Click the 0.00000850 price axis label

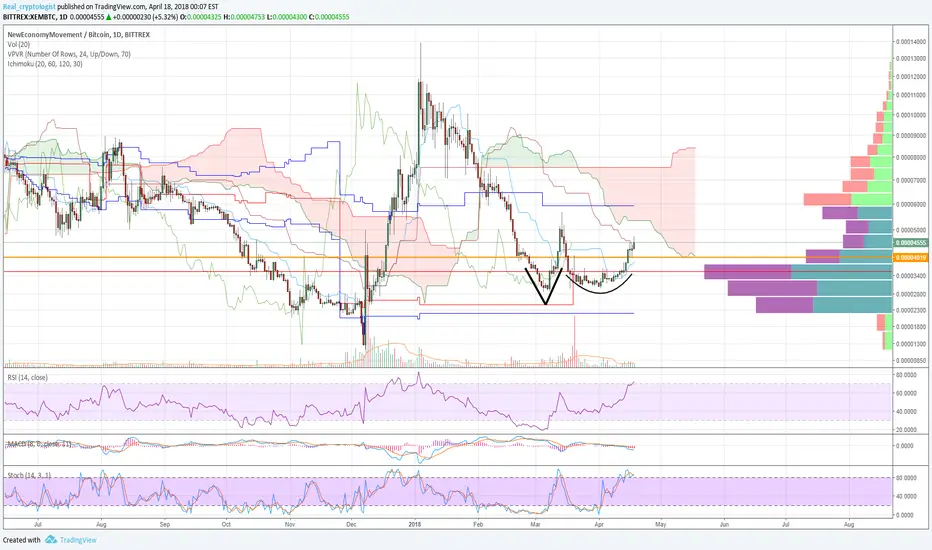(912, 360)
